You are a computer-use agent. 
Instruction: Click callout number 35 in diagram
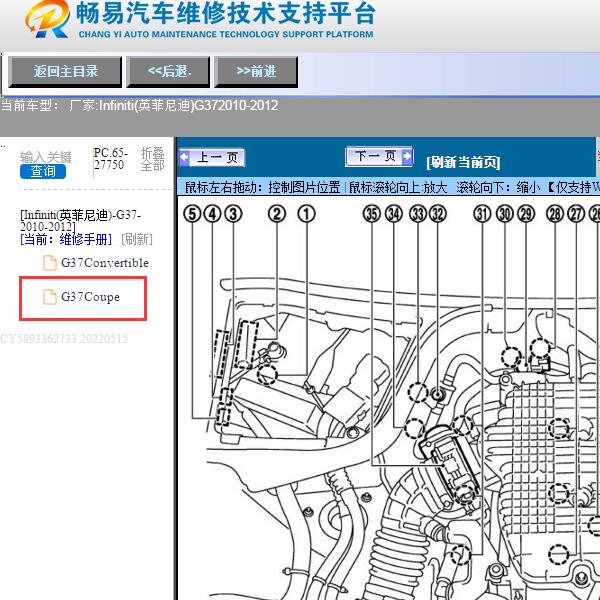click(x=372, y=214)
